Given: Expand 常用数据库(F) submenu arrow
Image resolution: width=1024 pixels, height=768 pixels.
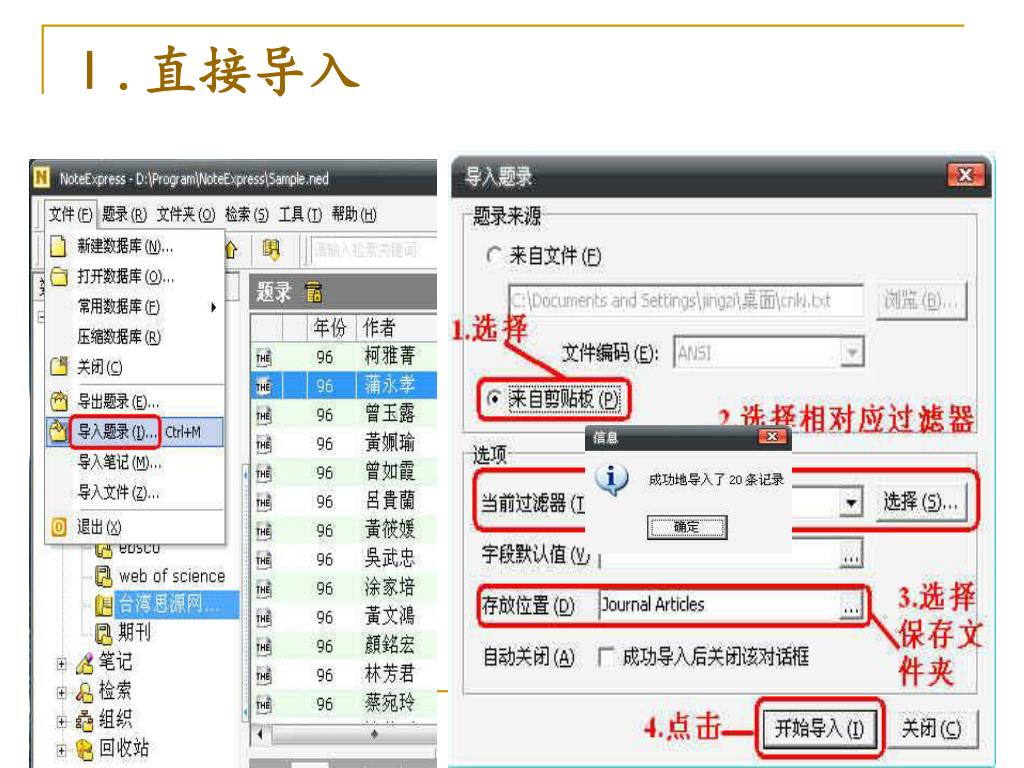Looking at the screenshot, I should click(x=213, y=307).
